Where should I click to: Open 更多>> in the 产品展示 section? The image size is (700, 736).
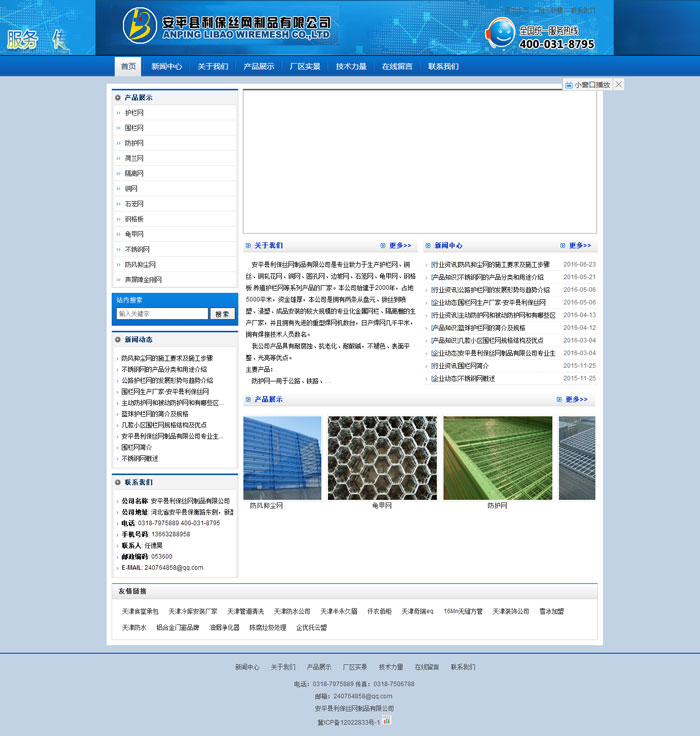(x=577, y=399)
